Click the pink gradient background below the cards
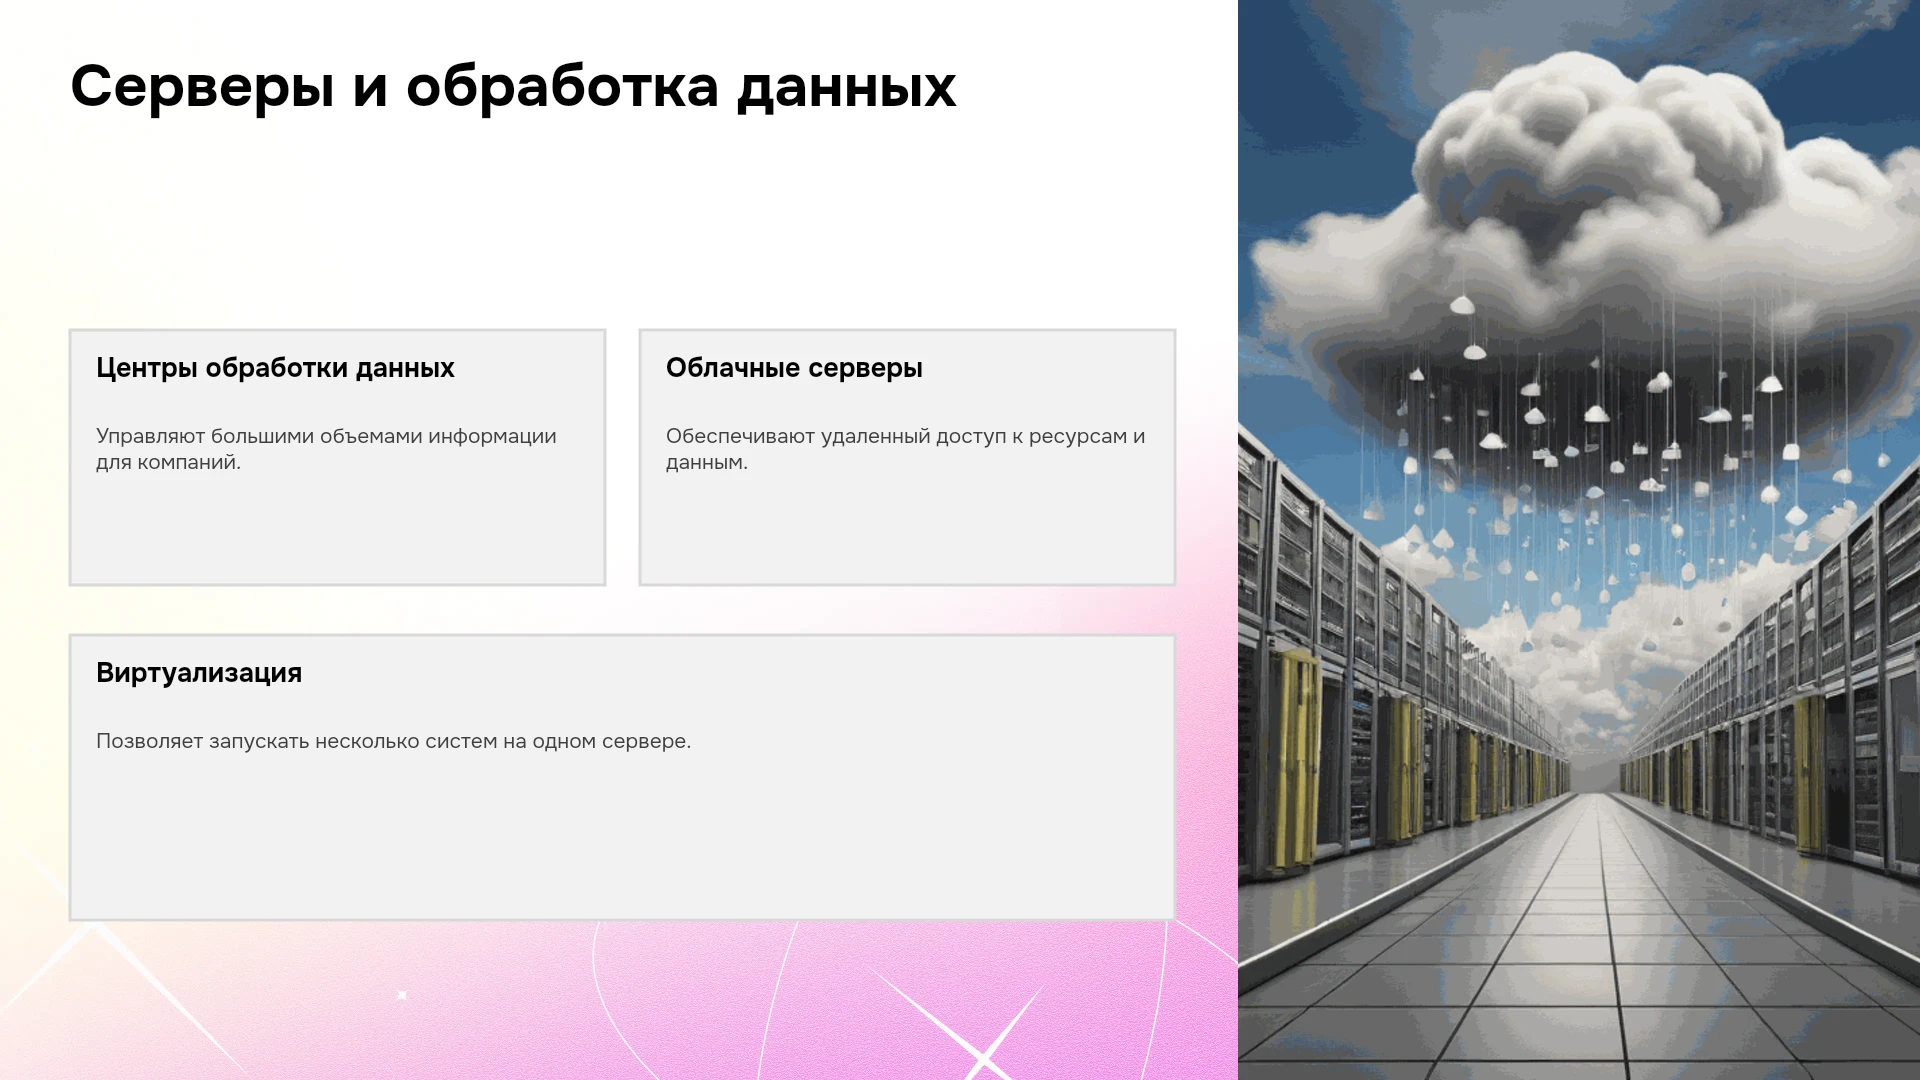The image size is (1920, 1080). click(620, 1000)
